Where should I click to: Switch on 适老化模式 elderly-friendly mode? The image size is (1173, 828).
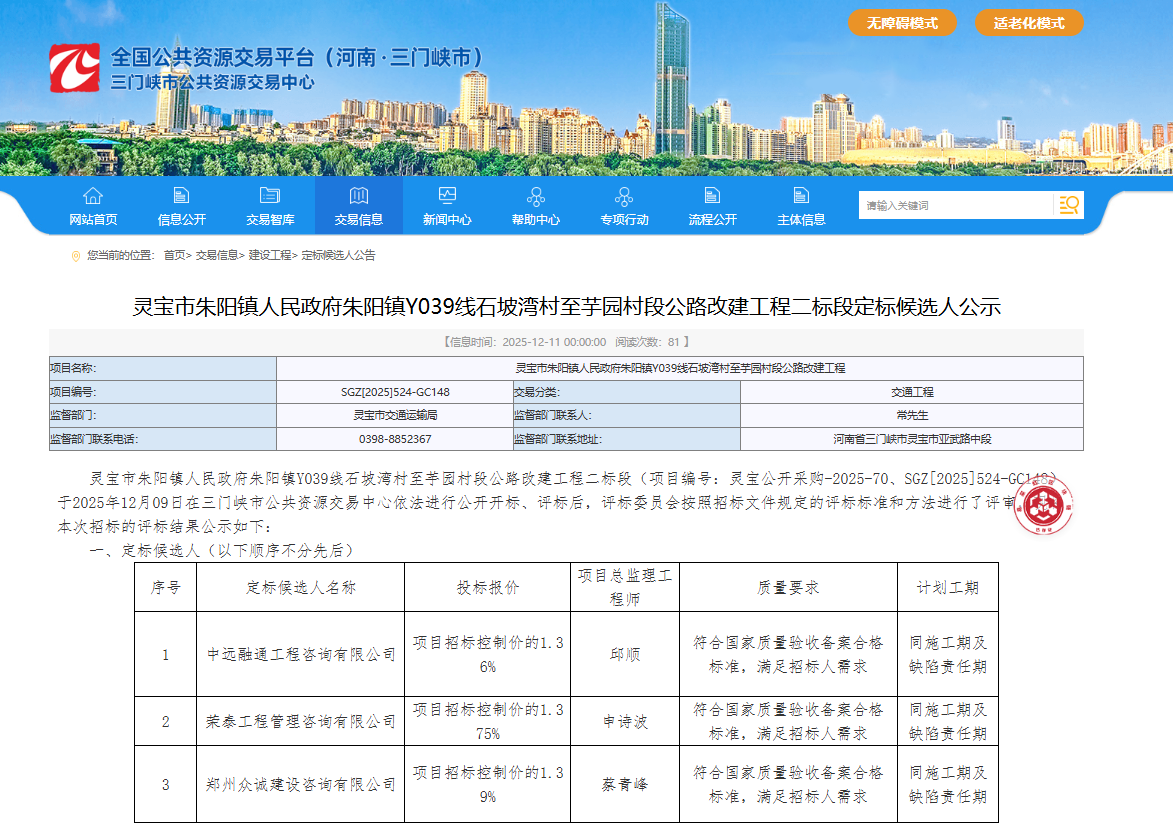(x=1029, y=23)
